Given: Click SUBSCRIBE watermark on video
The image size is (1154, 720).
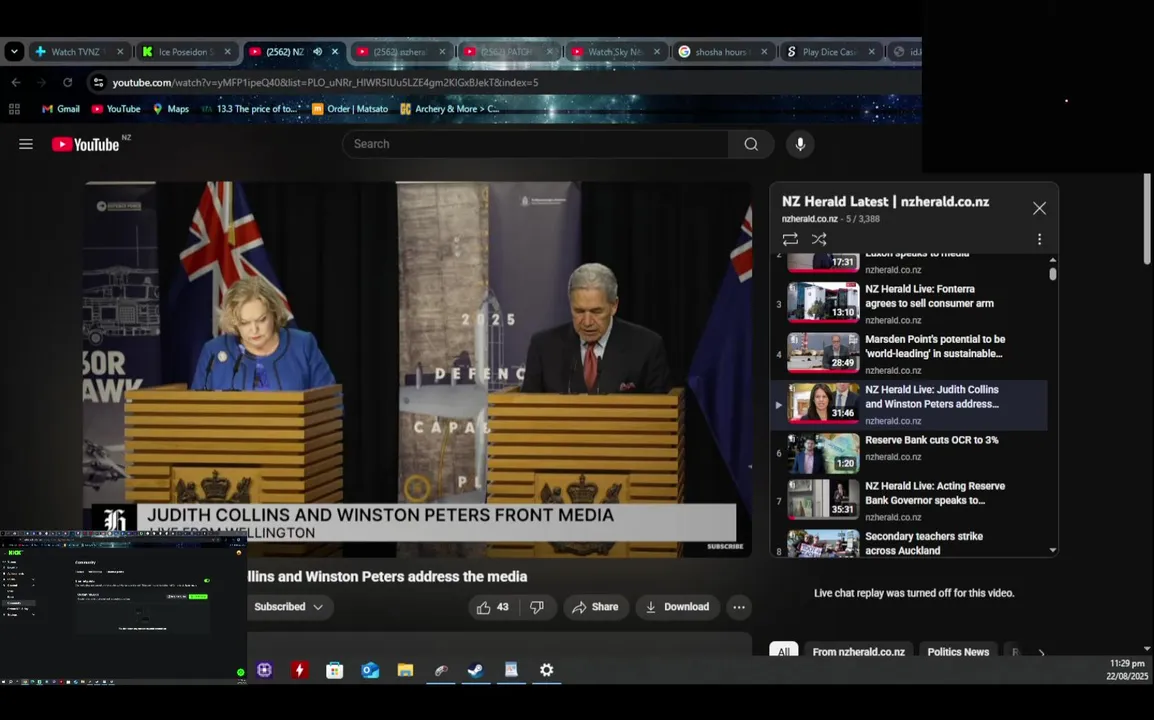Looking at the screenshot, I should 725,546.
